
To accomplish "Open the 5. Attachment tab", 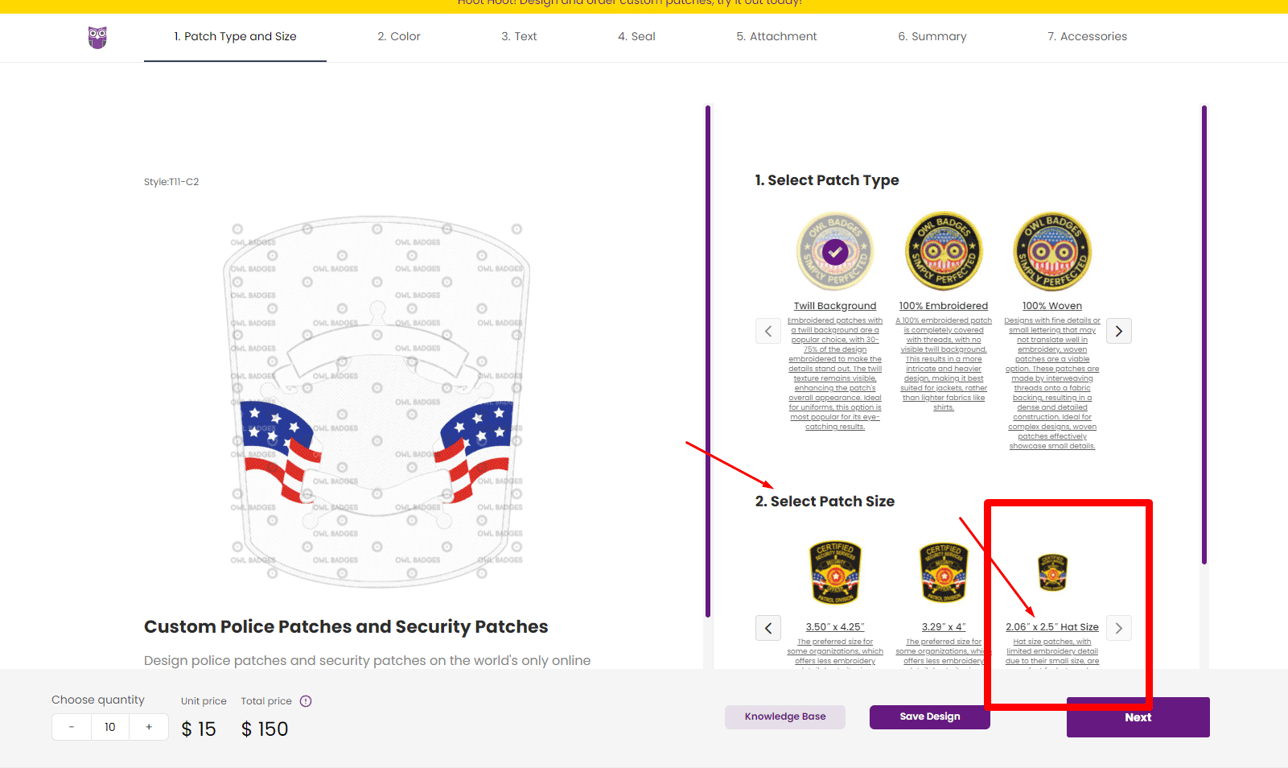I will (x=776, y=36).
